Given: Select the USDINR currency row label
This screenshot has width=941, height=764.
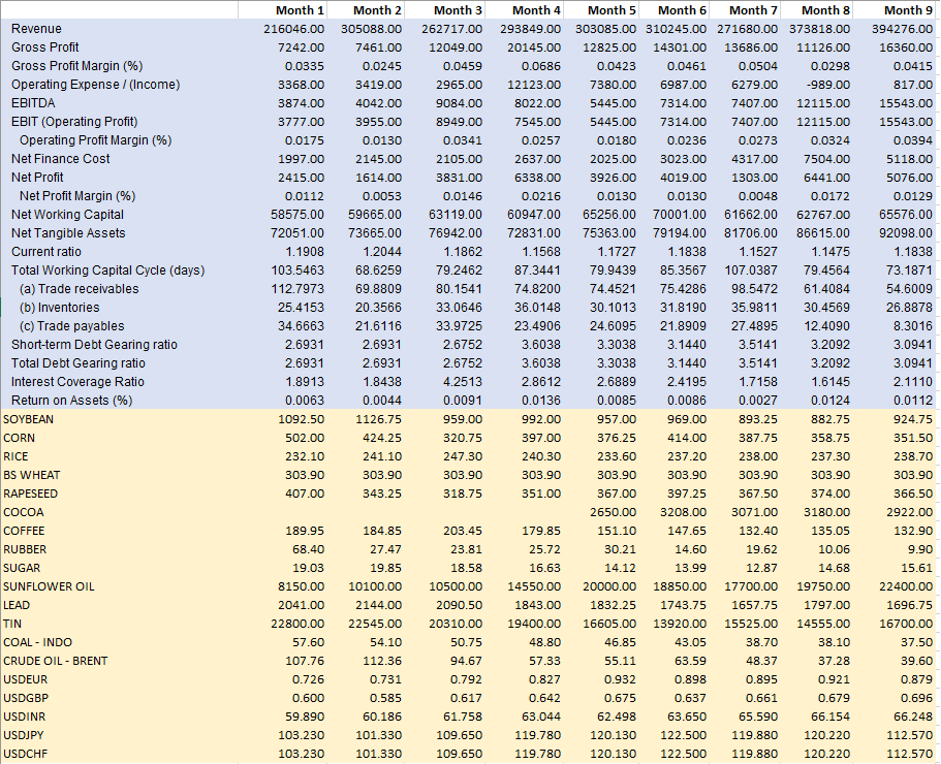Looking at the screenshot, I should tap(25, 717).
